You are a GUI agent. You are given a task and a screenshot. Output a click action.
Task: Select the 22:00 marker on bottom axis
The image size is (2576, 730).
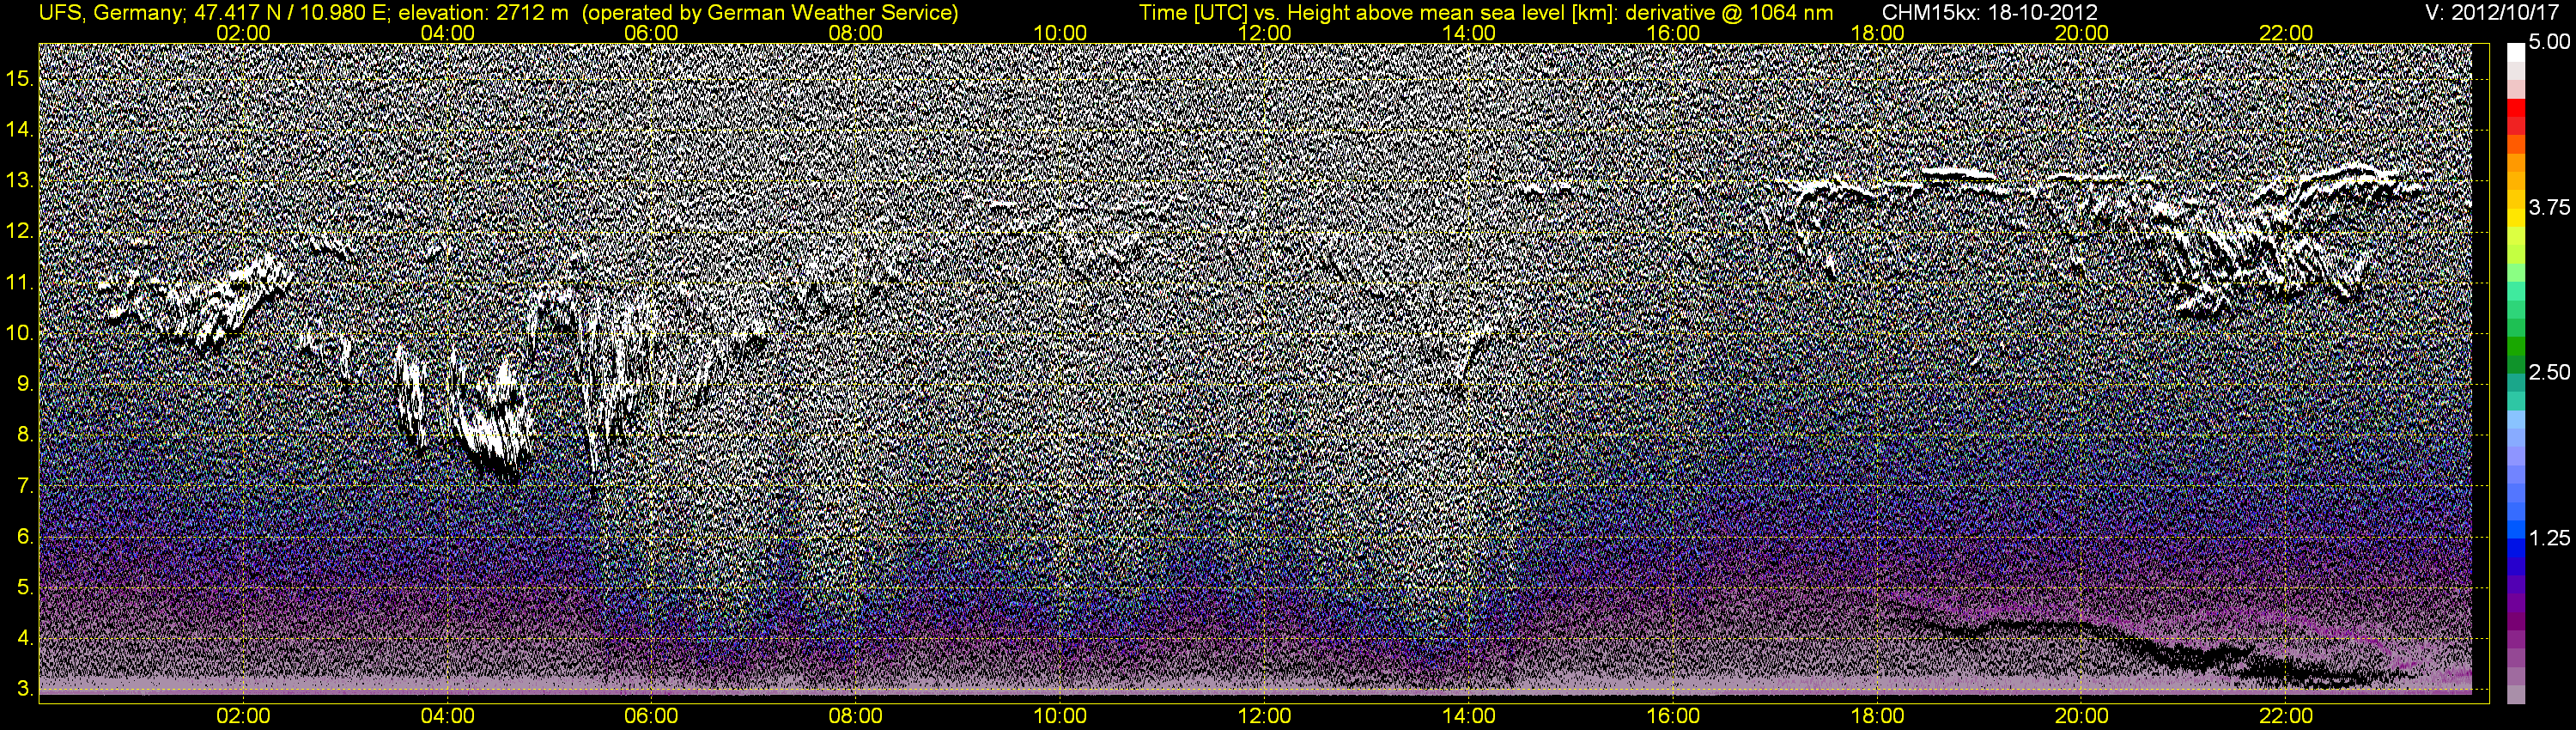click(2286, 716)
